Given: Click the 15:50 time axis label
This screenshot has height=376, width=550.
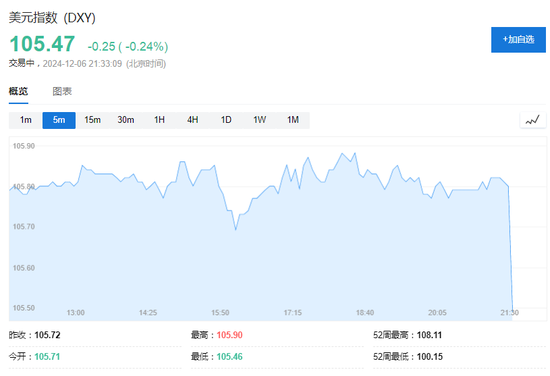Looking at the screenshot, I should (220, 313).
